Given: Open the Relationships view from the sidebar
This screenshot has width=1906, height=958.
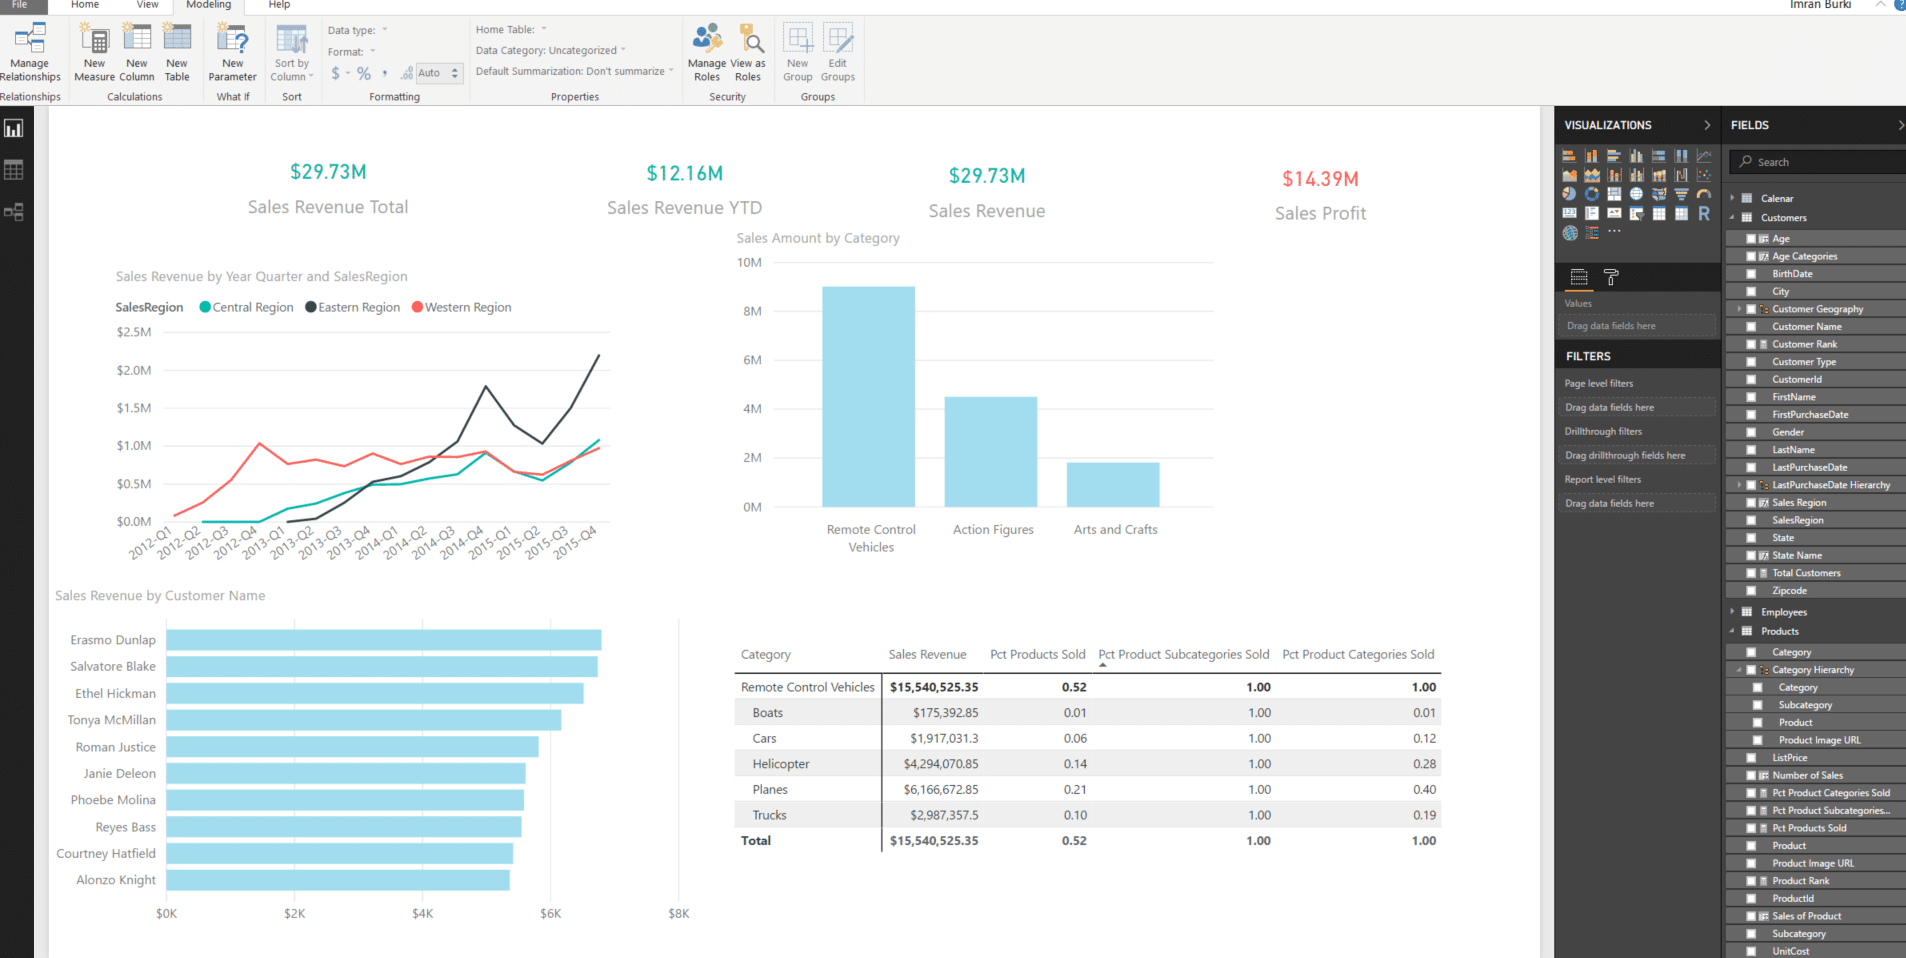Looking at the screenshot, I should [x=14, y=212].
